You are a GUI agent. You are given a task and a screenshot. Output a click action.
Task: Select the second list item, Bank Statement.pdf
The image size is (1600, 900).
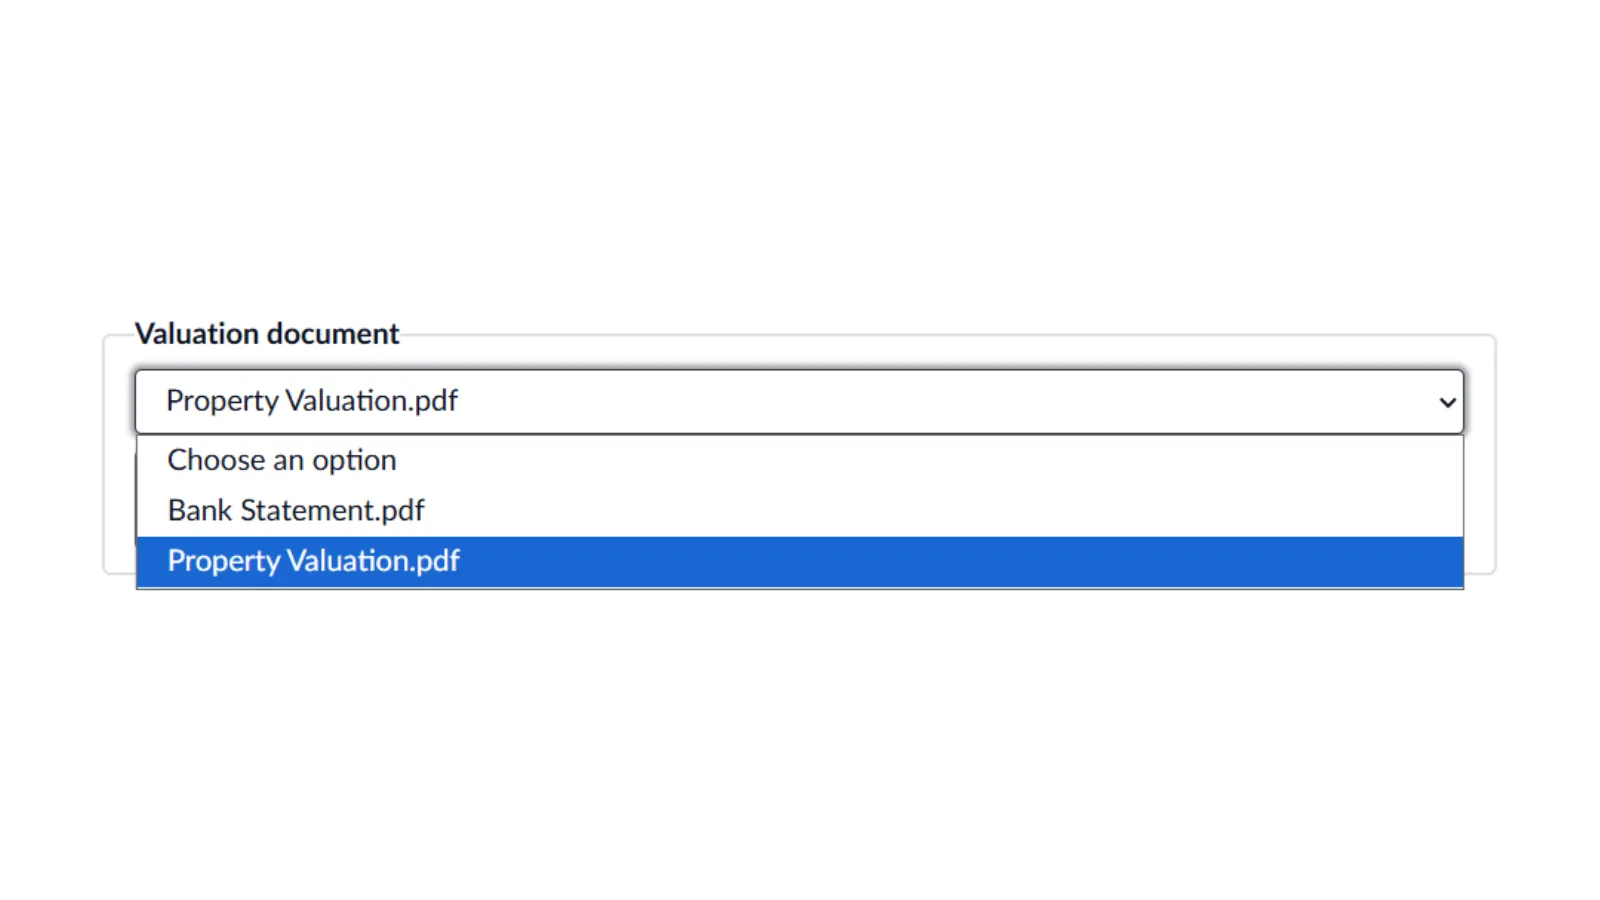(297, 511)
